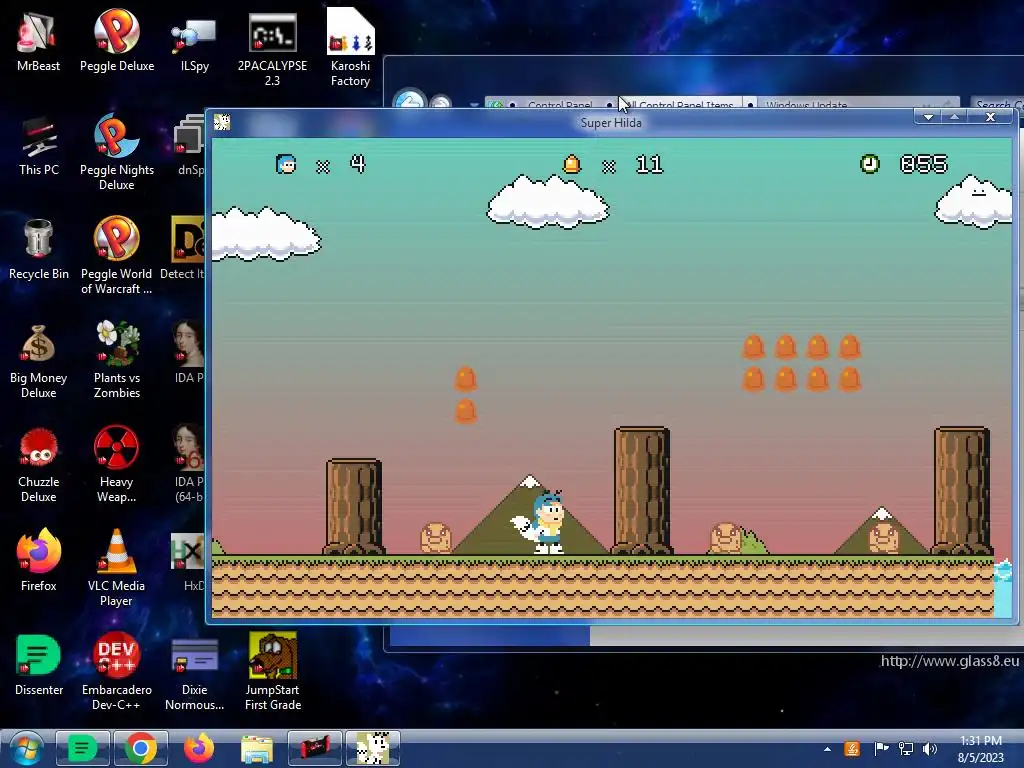Select Peggle World of Warcraft icon
The height and width of the screenshot is (768, 1024).
pos(117,255)
